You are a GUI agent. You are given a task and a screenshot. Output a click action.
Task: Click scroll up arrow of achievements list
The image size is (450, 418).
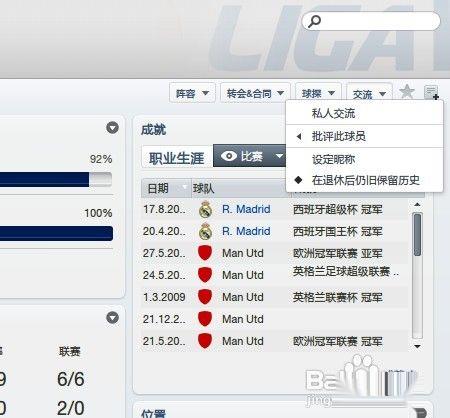click(x=417, y=204)
